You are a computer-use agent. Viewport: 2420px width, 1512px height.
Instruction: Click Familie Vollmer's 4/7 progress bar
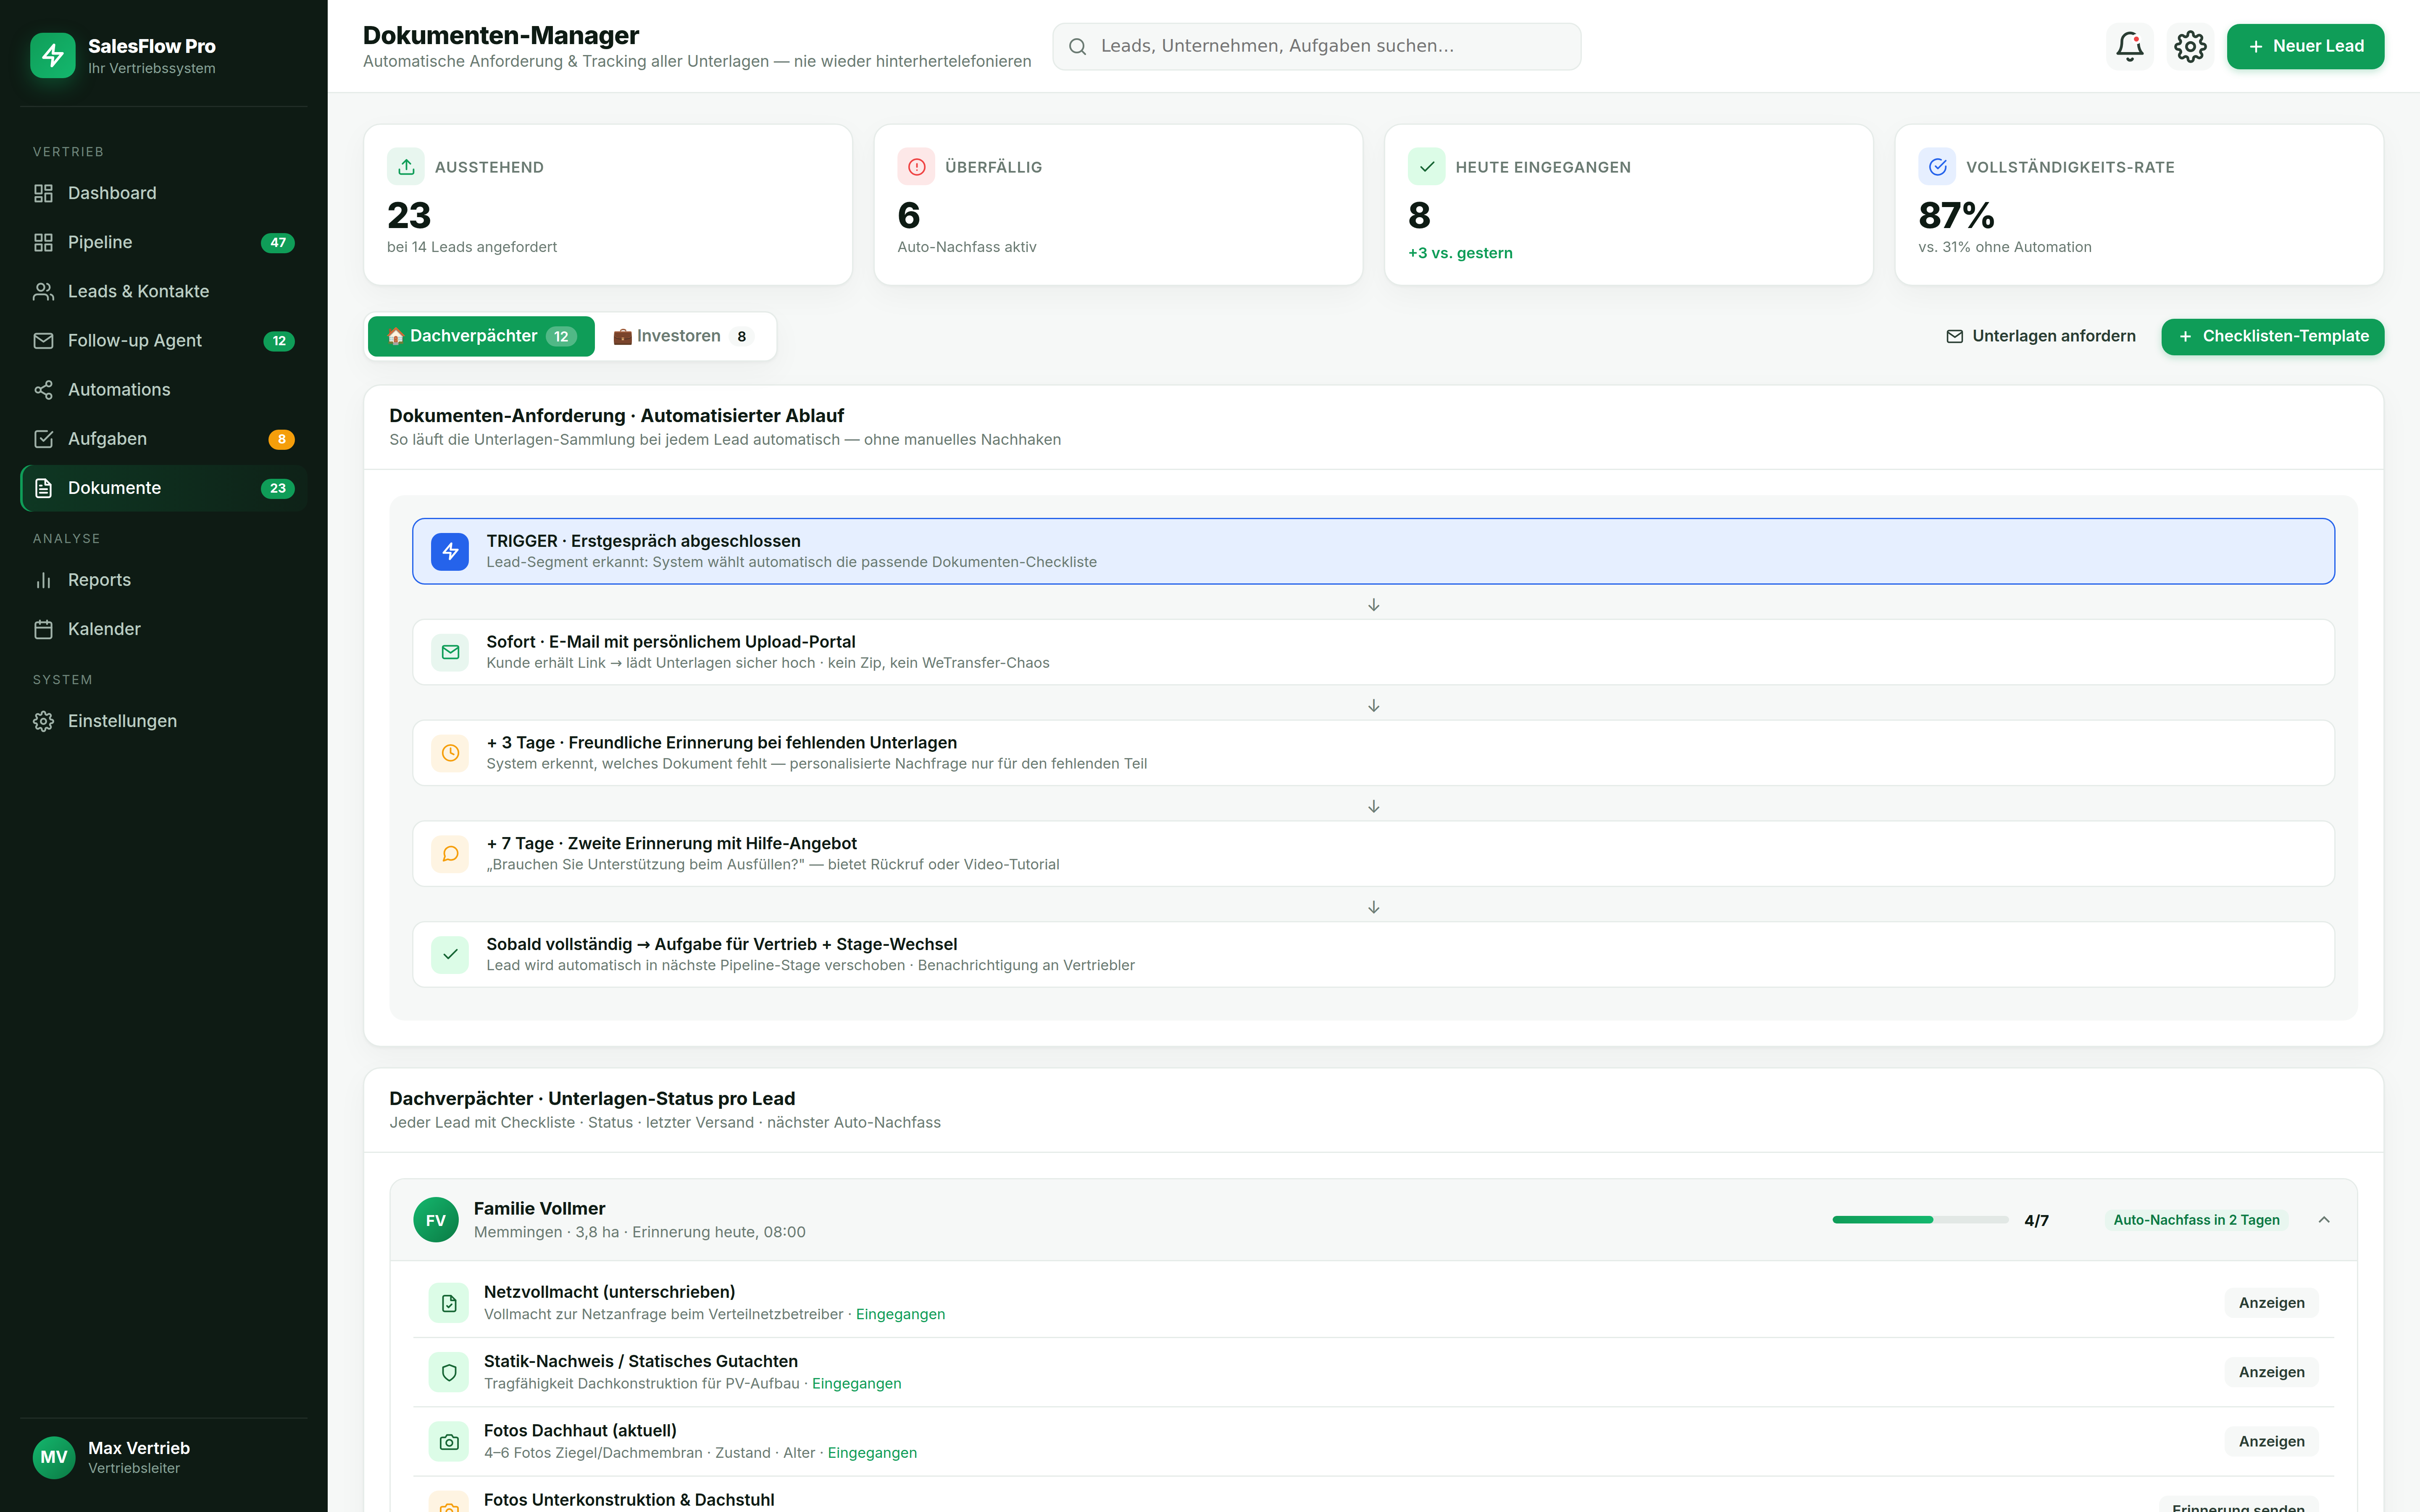[x=1920, y=1220]
